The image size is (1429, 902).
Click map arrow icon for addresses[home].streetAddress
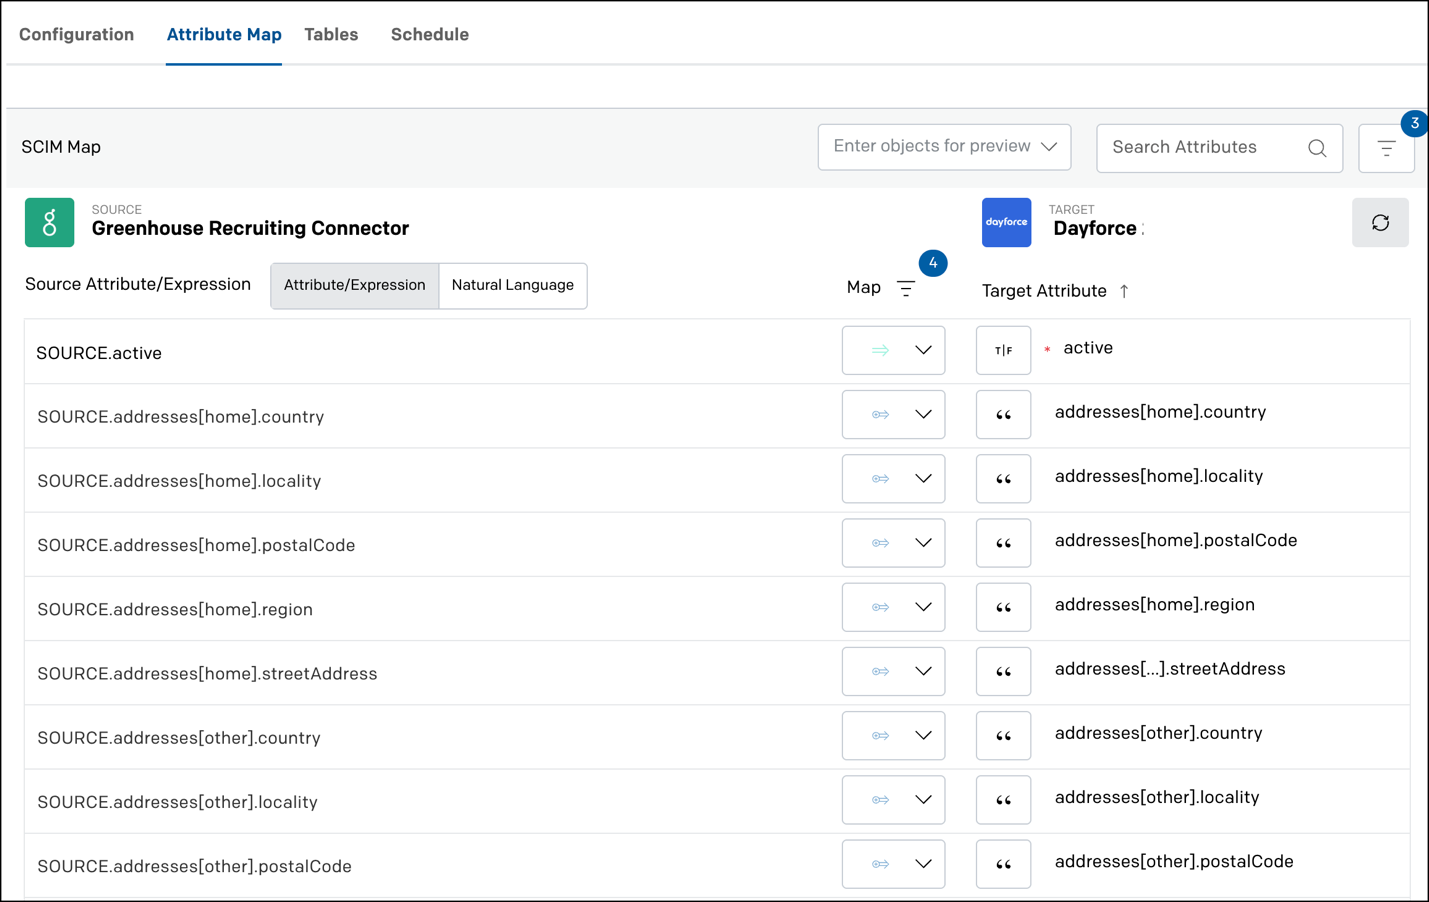pyautogui.click(x=880, y=671)
